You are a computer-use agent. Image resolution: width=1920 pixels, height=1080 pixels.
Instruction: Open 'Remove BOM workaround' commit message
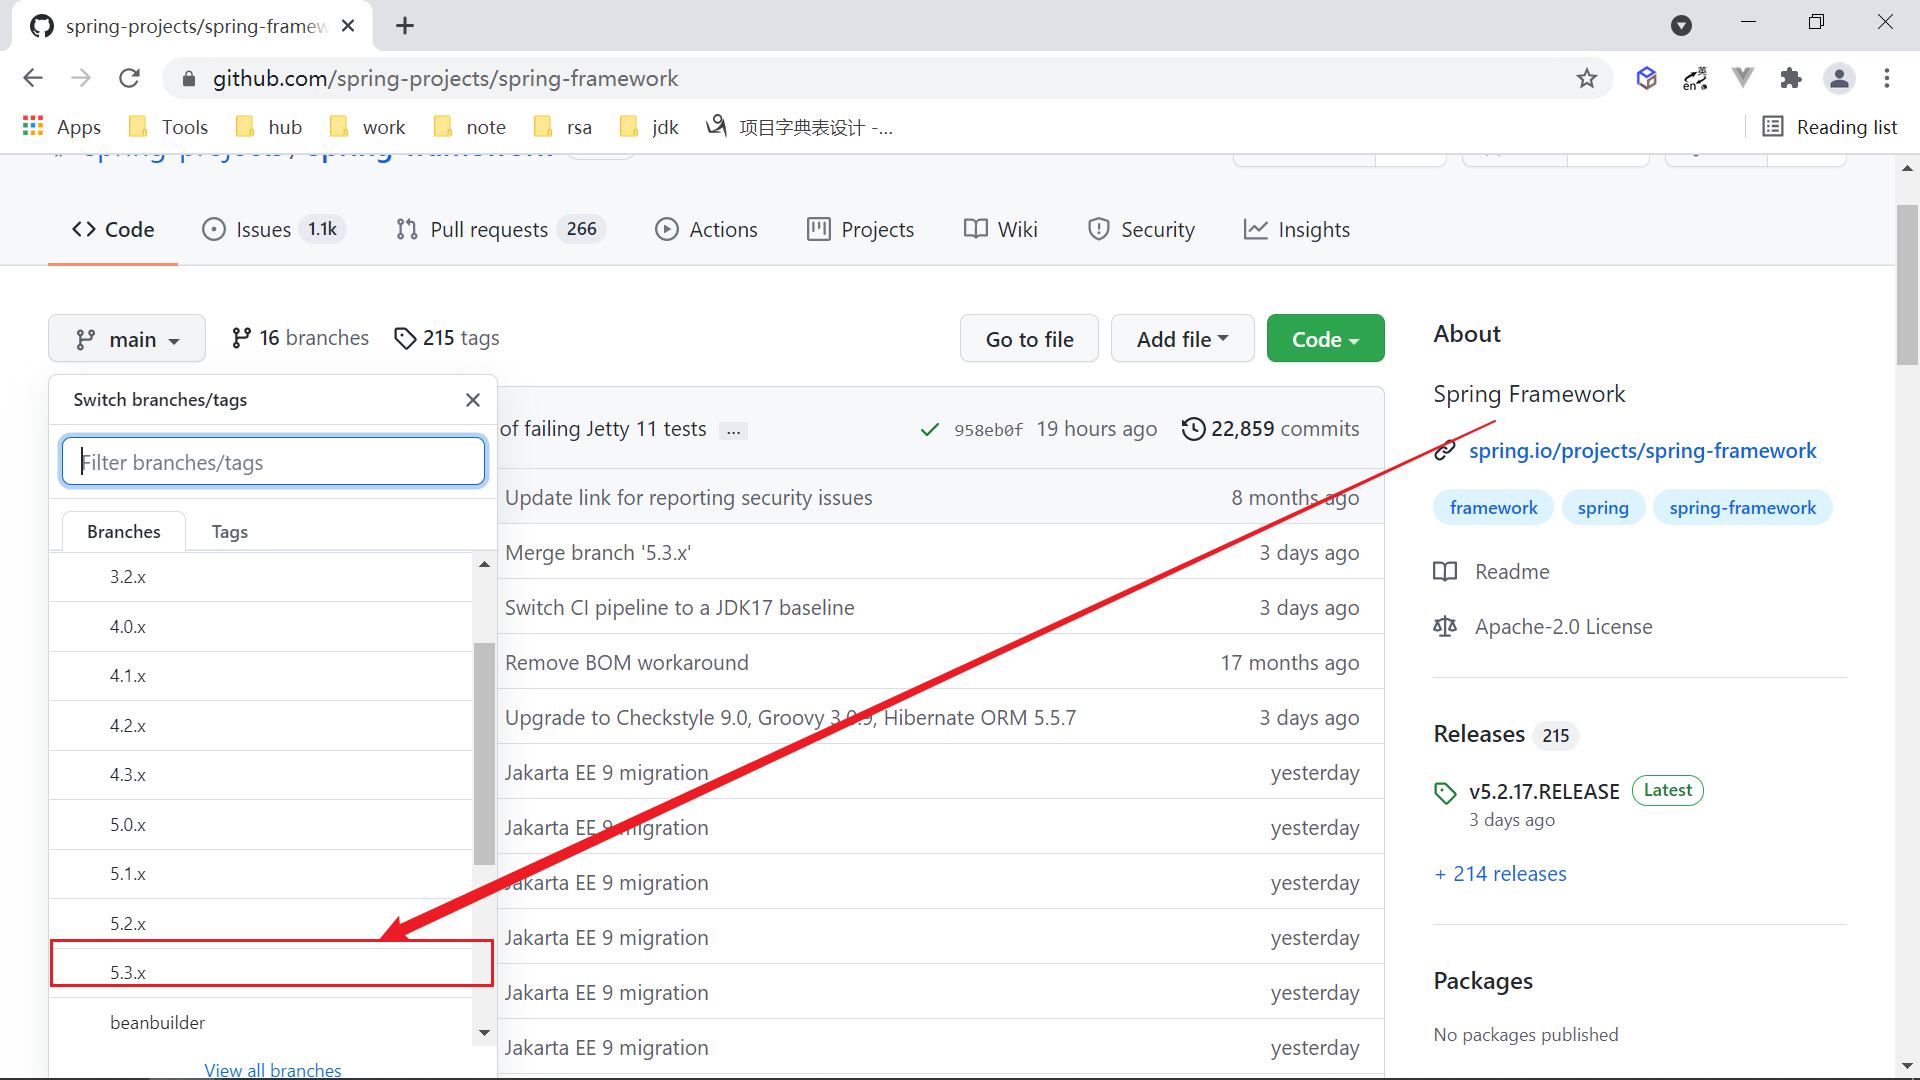627,663
